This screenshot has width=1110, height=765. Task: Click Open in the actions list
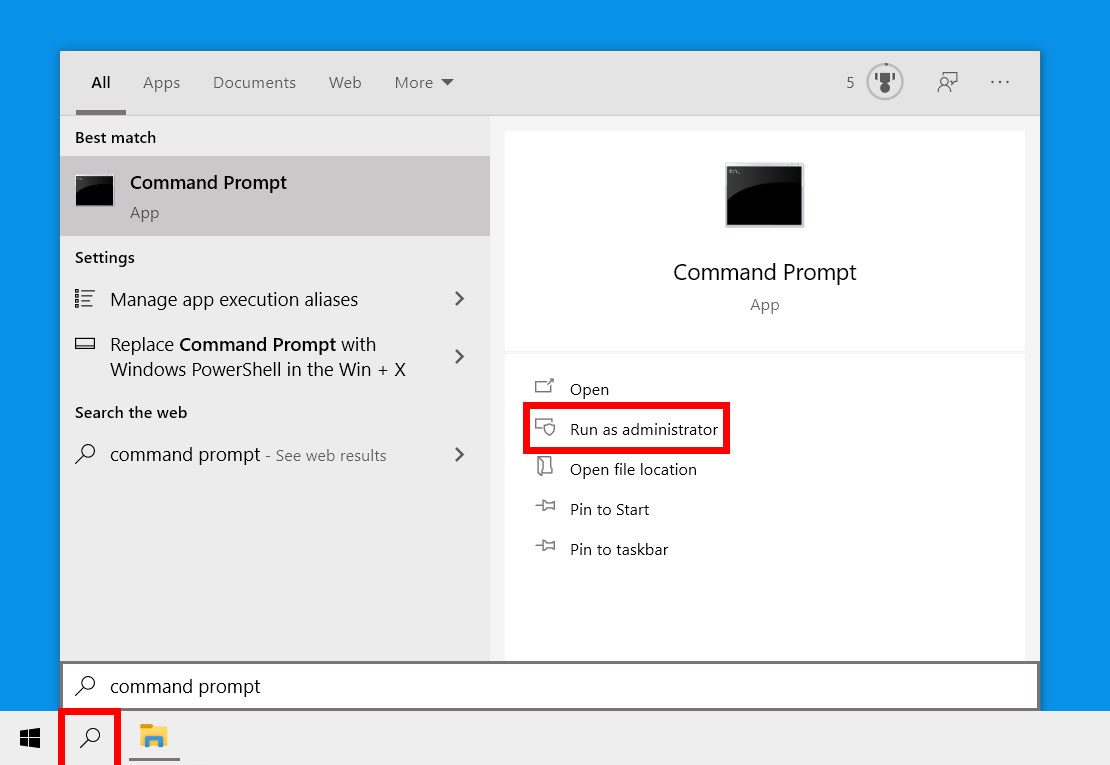click(589, 389)
